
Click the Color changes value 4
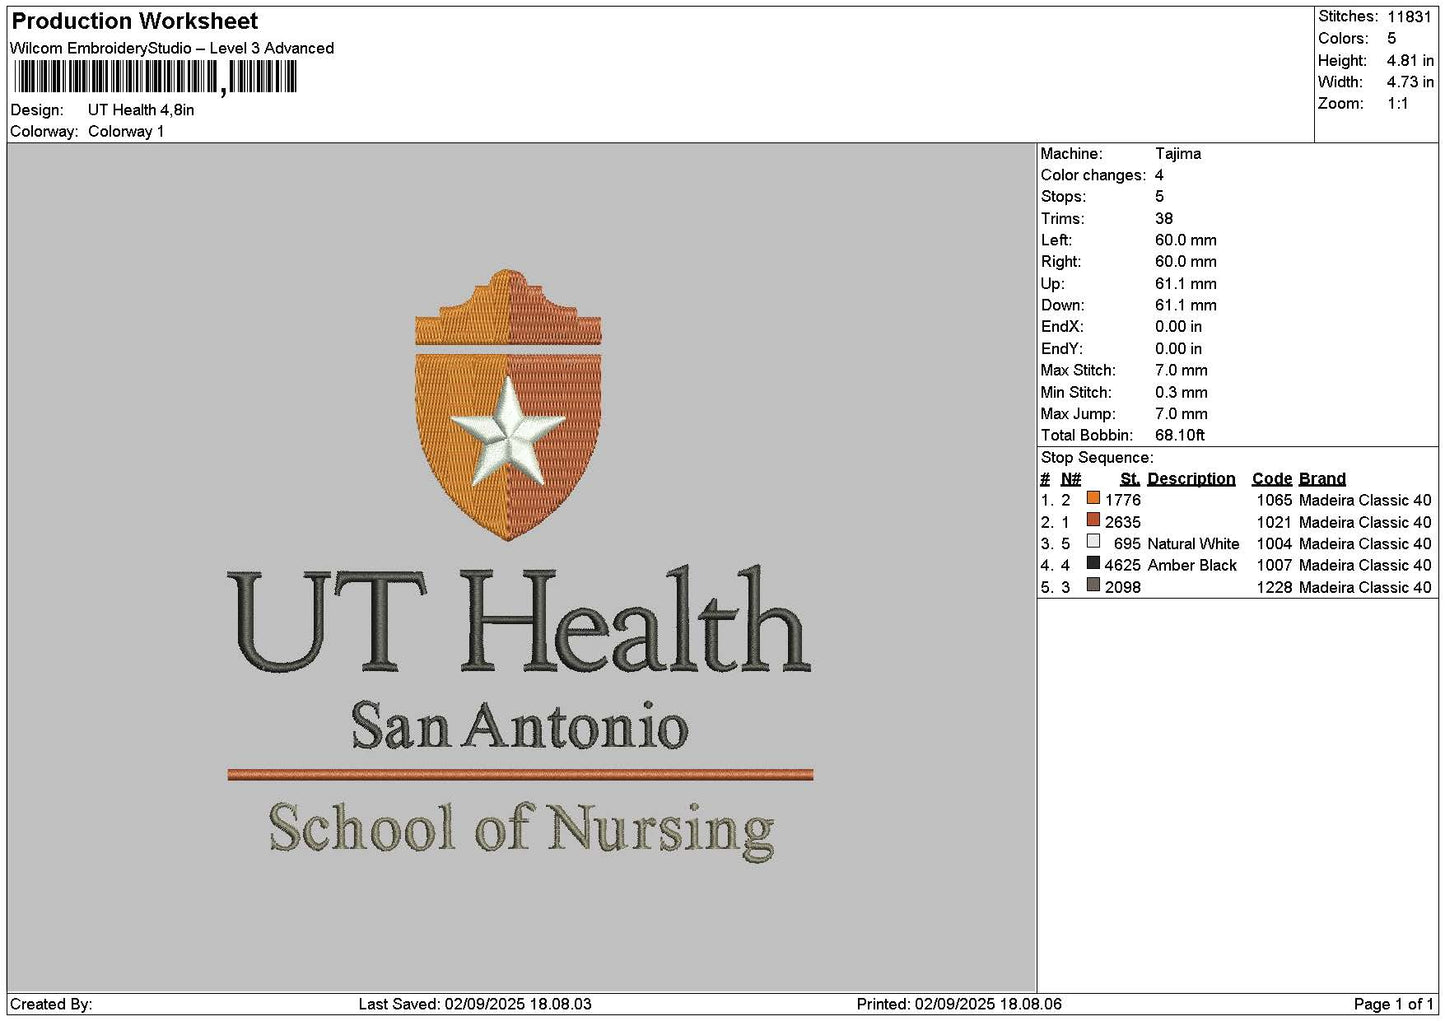coord(1159,175)
